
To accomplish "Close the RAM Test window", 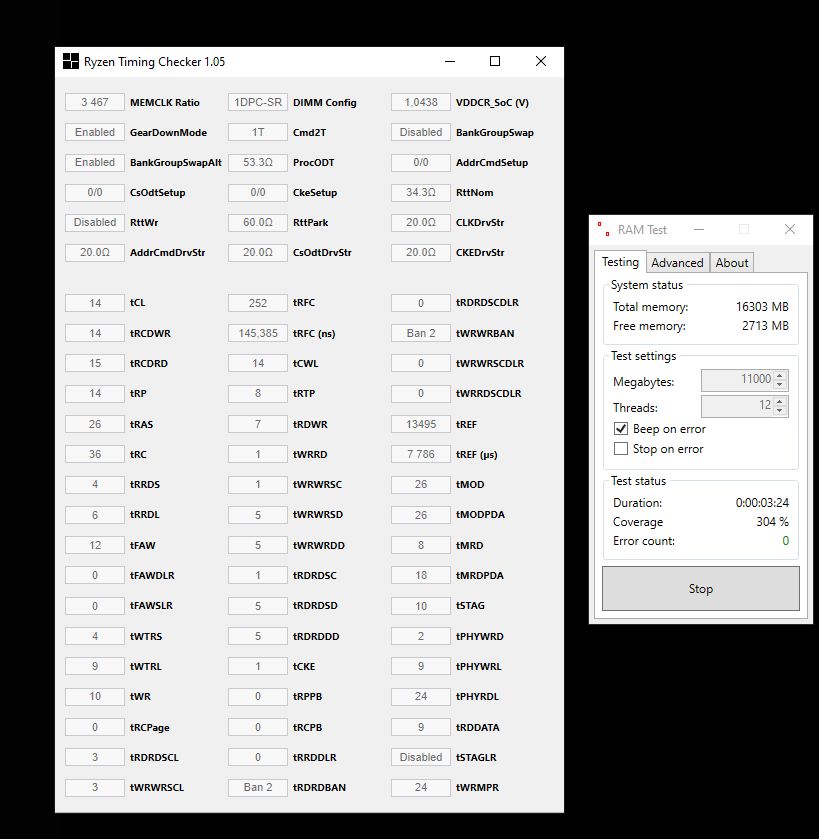I will point(790,230).
